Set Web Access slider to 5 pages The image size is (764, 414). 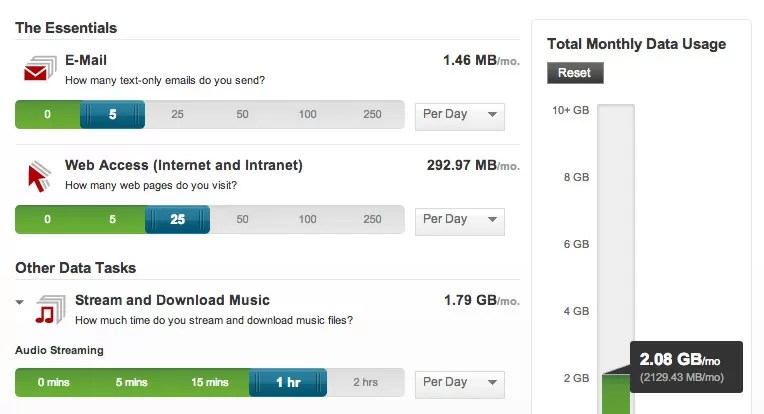[113, 219]
